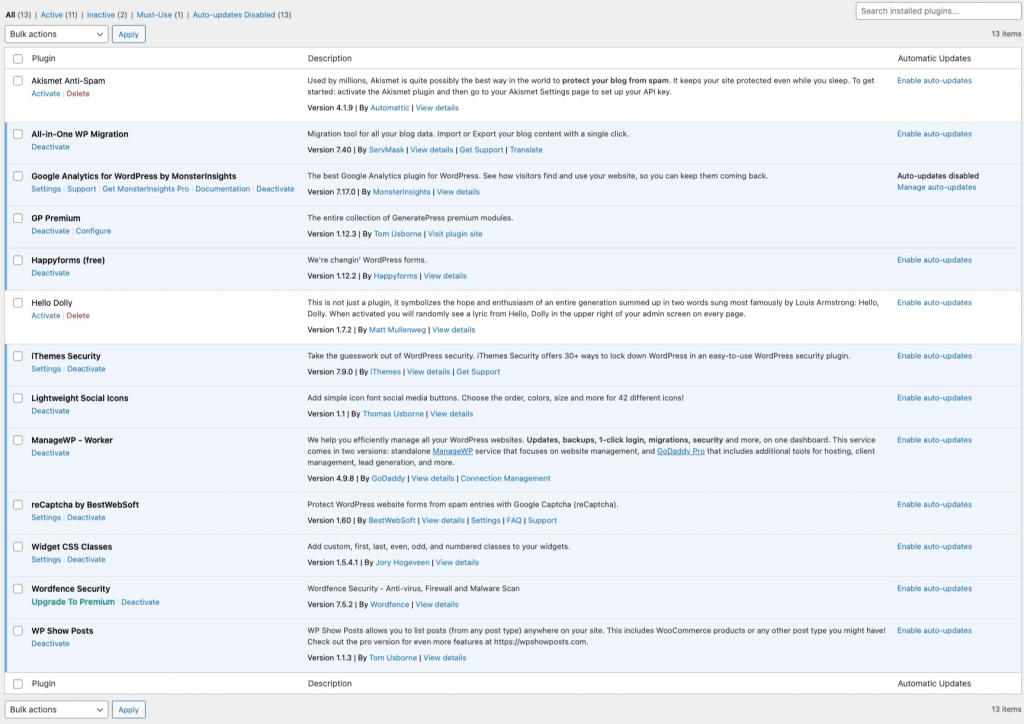
Task: View details for WP Show Posts
Action: click(445, 658)
